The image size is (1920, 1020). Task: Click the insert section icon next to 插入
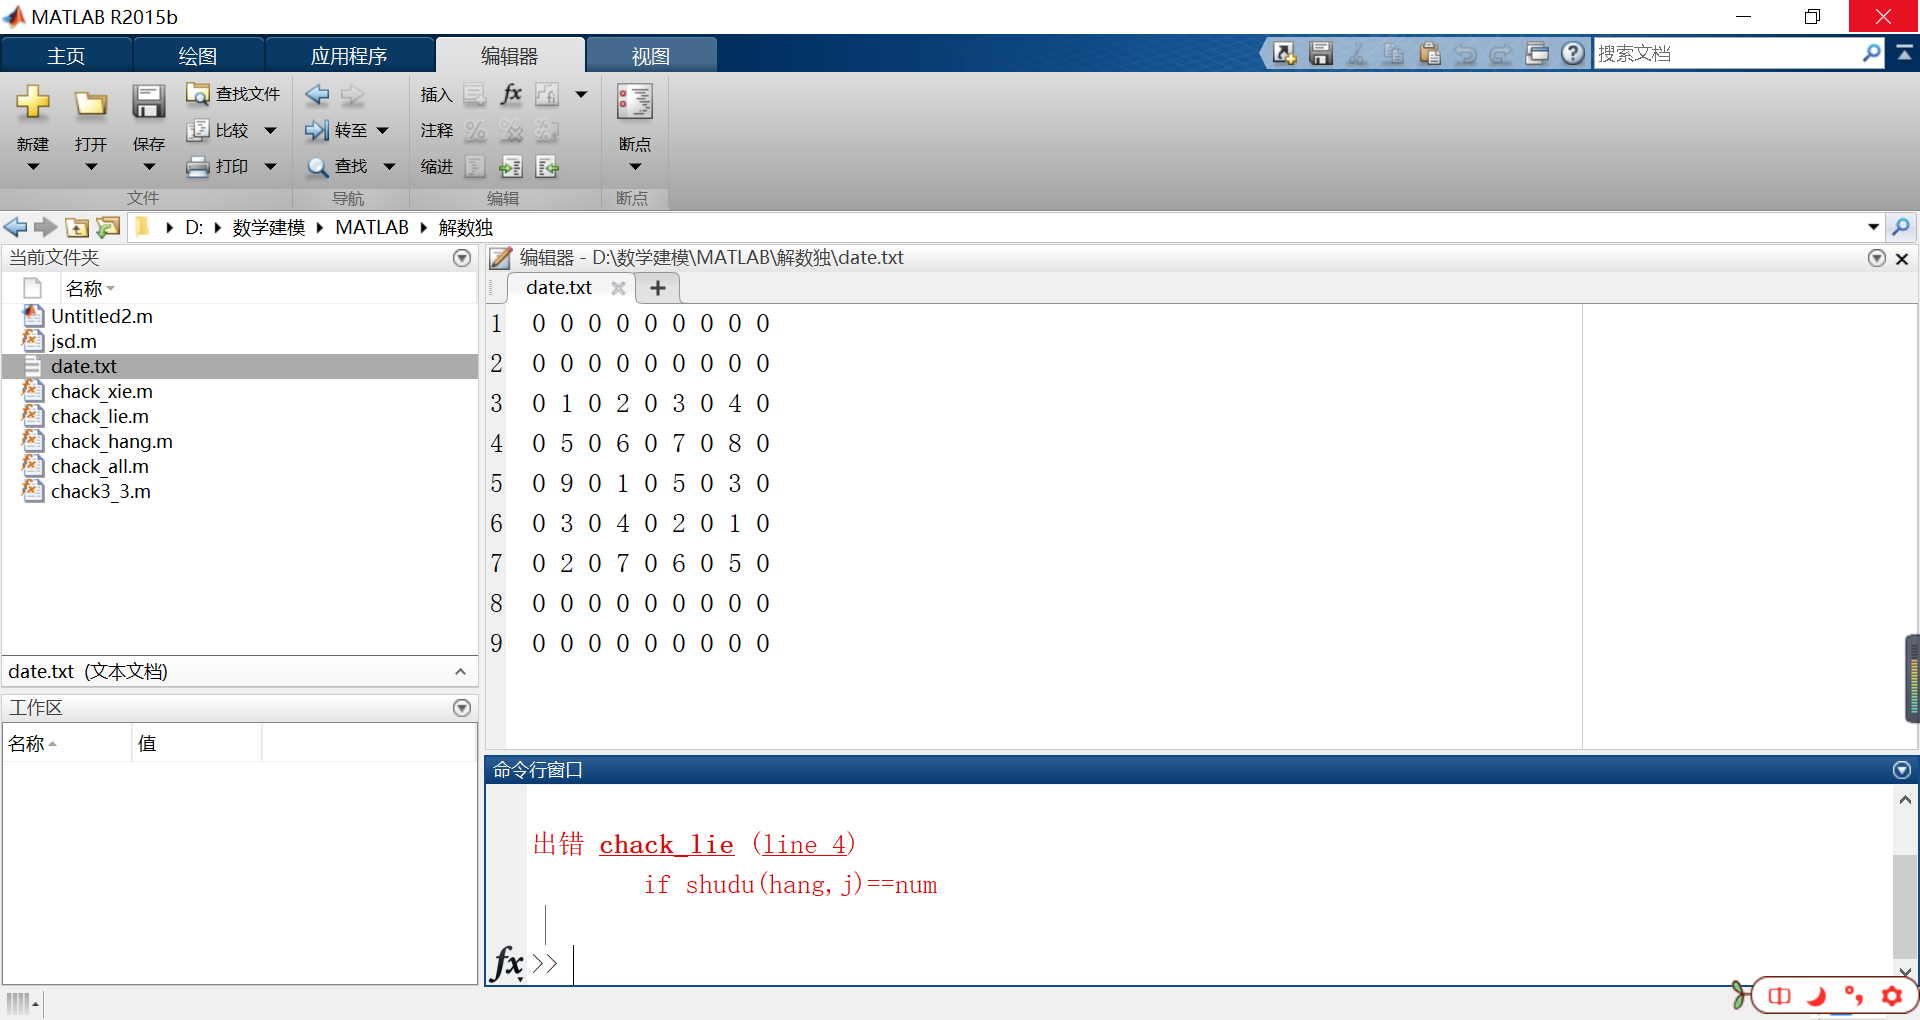tap(475, 95)
